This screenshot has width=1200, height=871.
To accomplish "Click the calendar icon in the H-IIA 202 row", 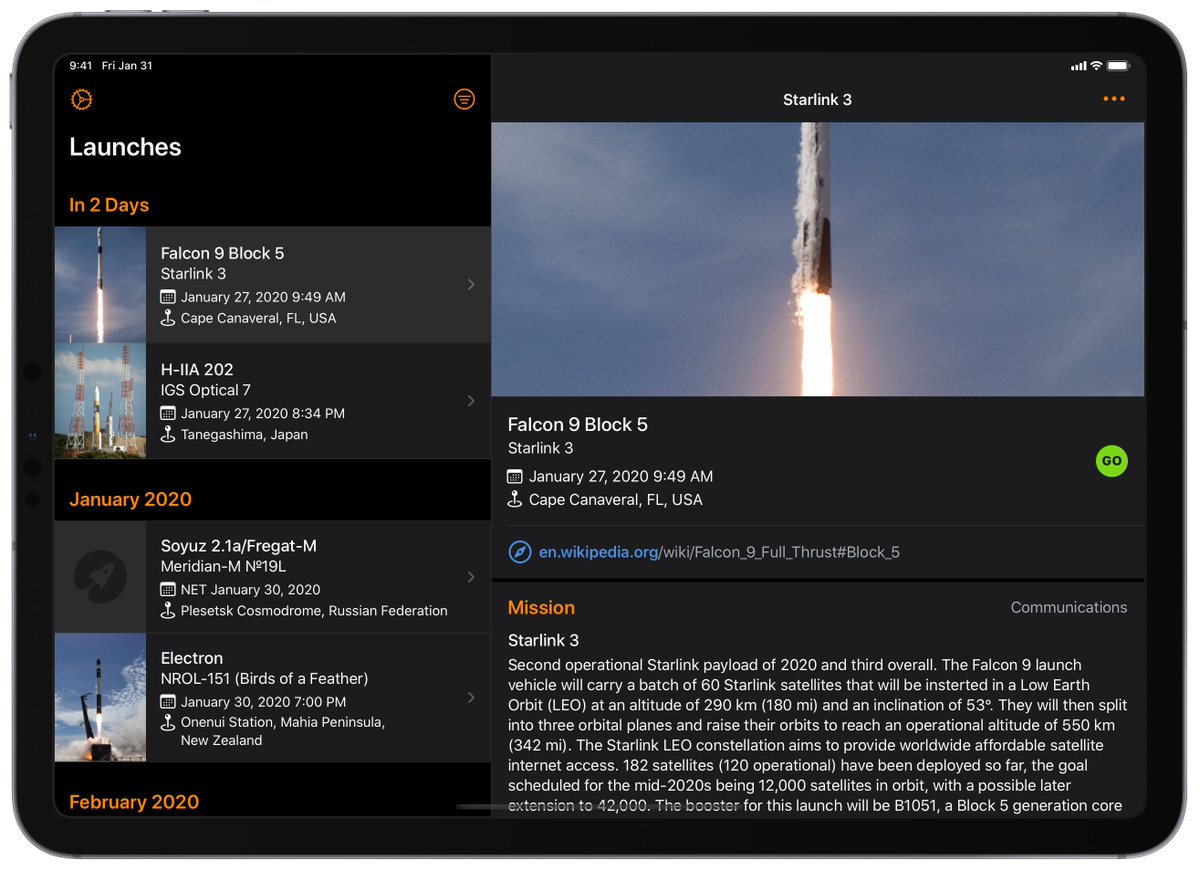I will 168,413.
